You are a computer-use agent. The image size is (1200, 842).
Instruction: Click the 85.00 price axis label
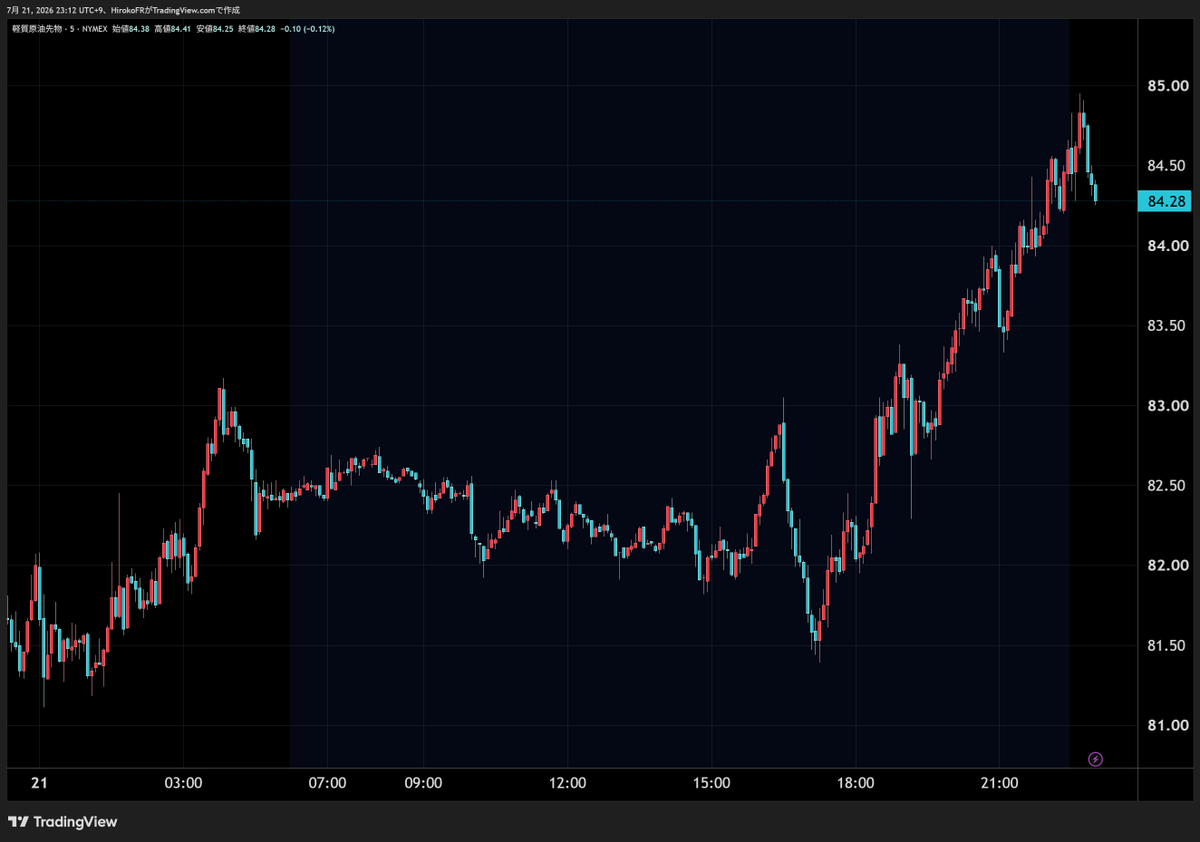click(x=1167, y=86)
